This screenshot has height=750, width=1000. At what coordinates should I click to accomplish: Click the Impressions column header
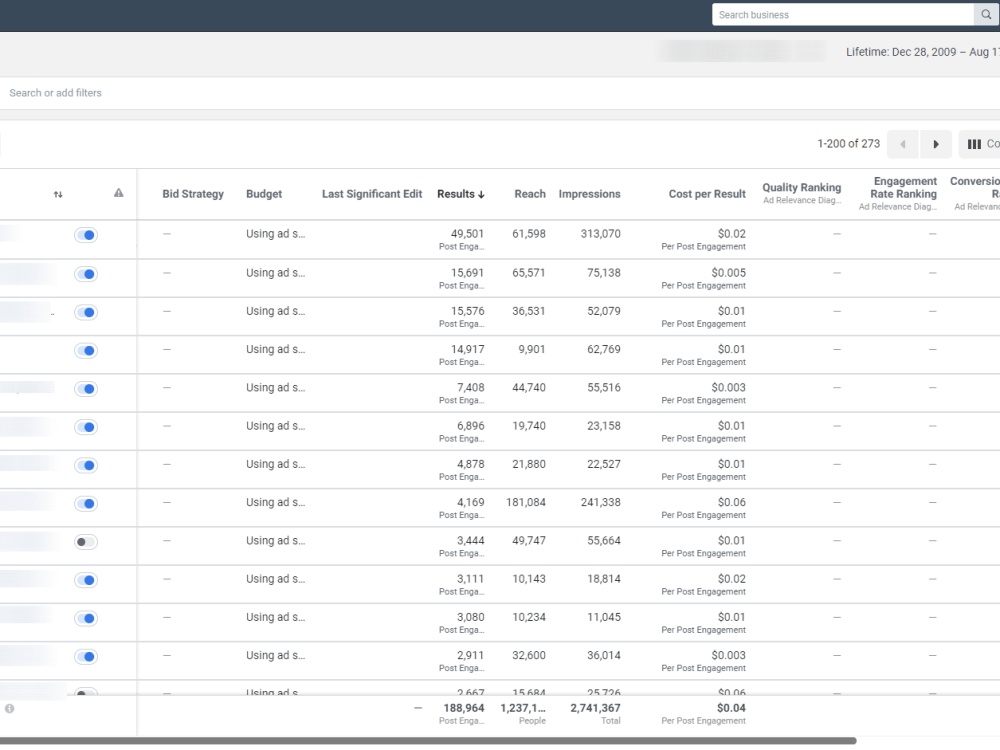point(589,194)
